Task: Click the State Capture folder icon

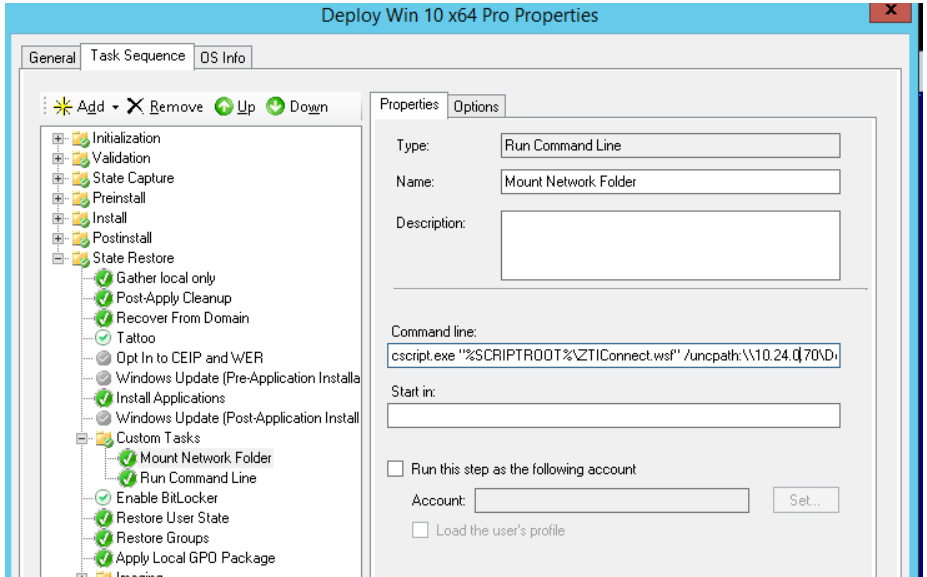Action: click(80, 179)
